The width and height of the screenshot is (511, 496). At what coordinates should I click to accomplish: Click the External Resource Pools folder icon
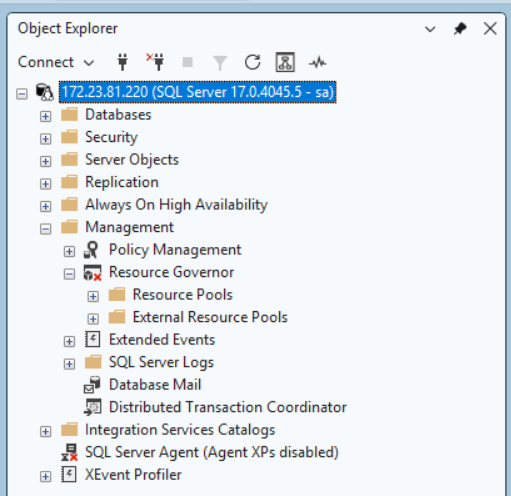[x=117, y=317]
